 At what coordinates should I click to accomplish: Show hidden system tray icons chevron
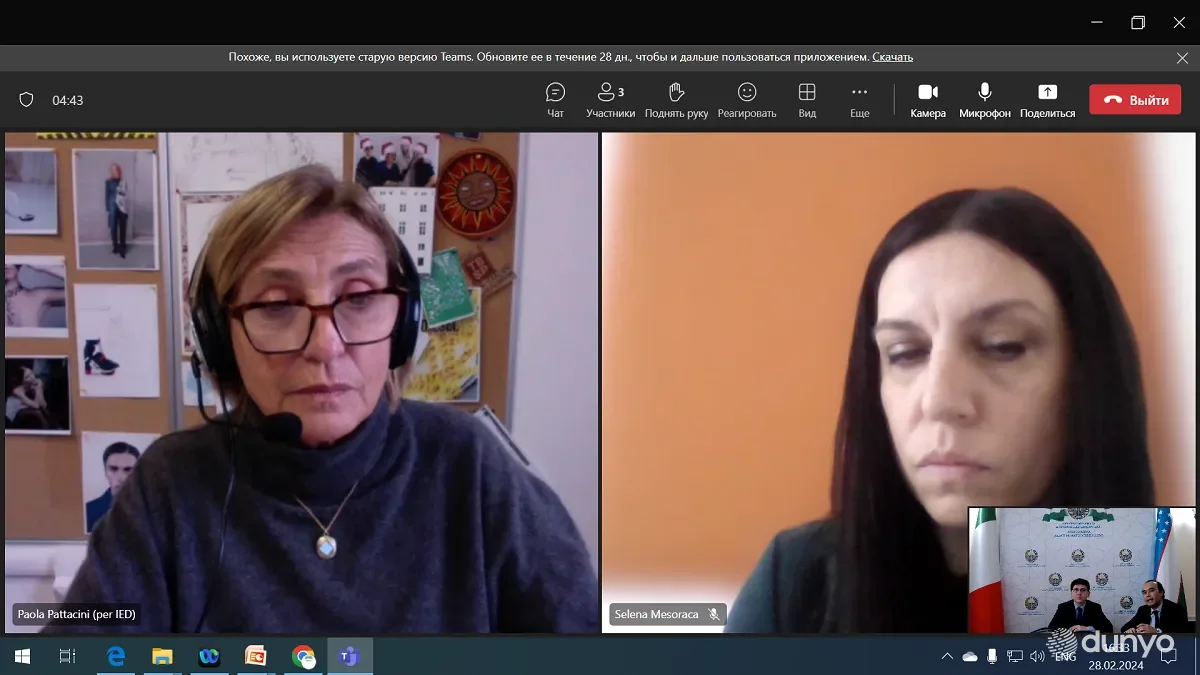click(x=947, y=656)
